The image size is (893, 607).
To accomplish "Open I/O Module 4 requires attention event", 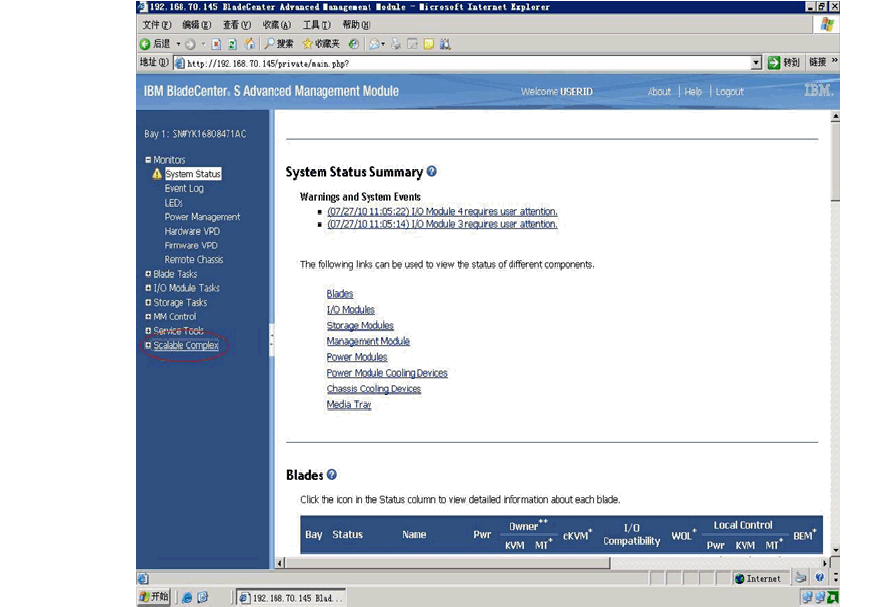I will point(442,212).
